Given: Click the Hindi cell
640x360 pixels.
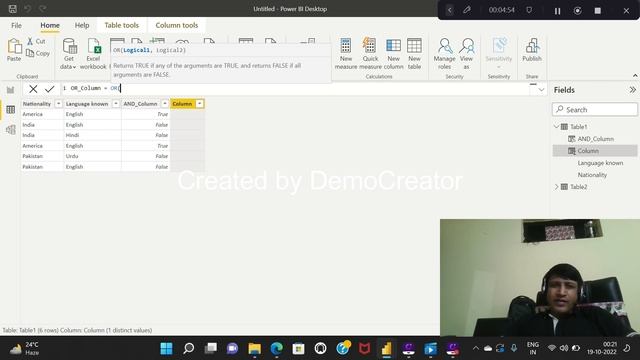Looking at the screenshot, I should click(x=93, y=135).
